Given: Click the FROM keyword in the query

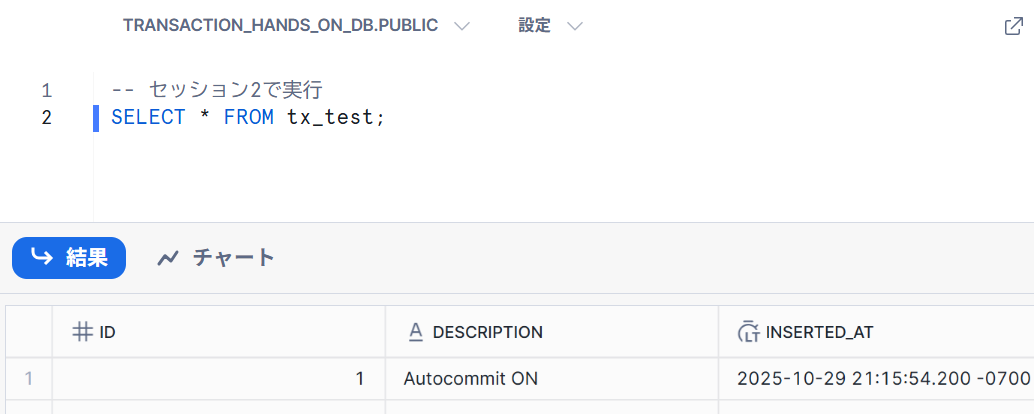Looking at the screenshot, I should click(248, 117).
